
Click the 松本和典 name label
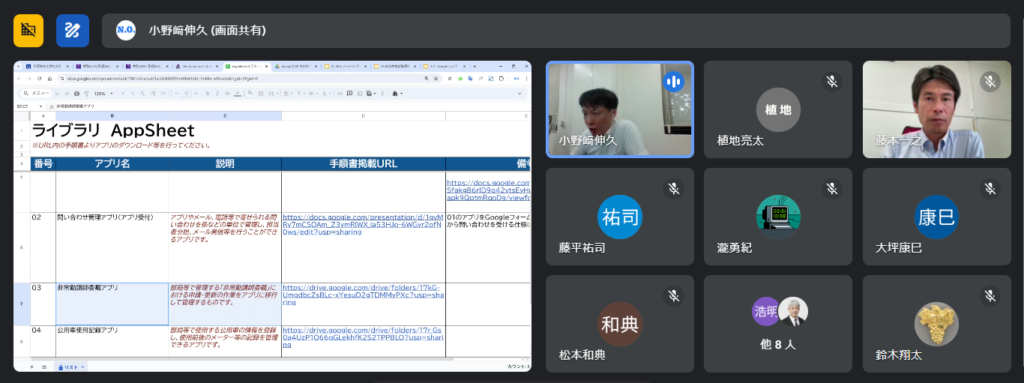582,356
